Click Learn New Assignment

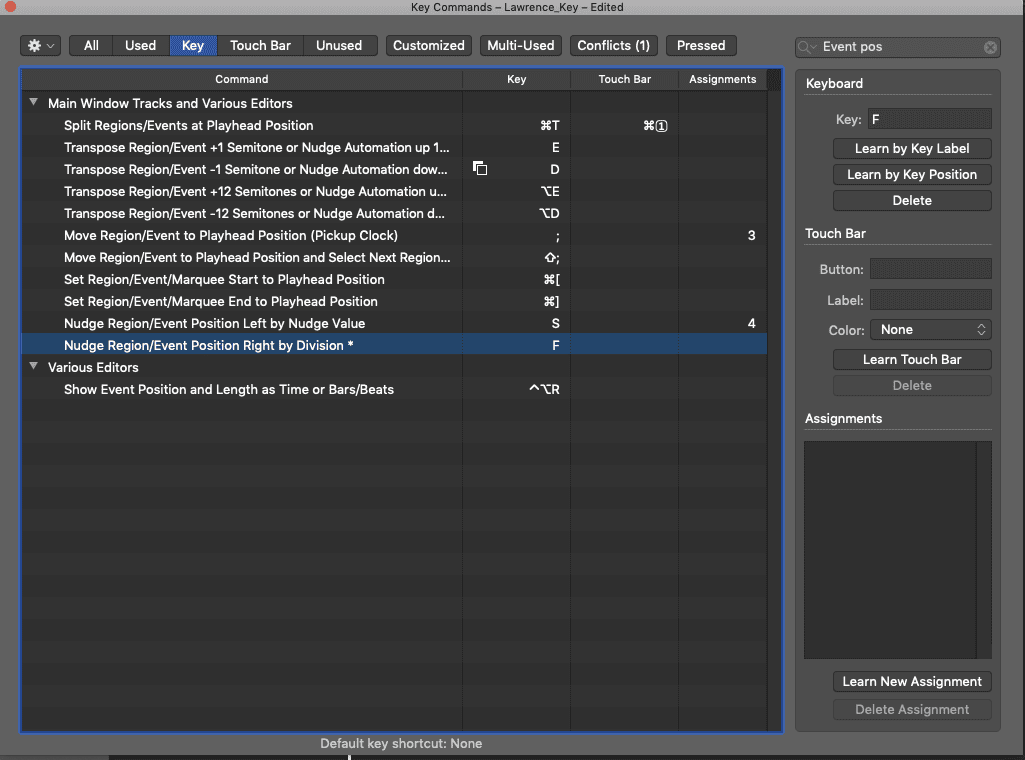pos(912,682)
